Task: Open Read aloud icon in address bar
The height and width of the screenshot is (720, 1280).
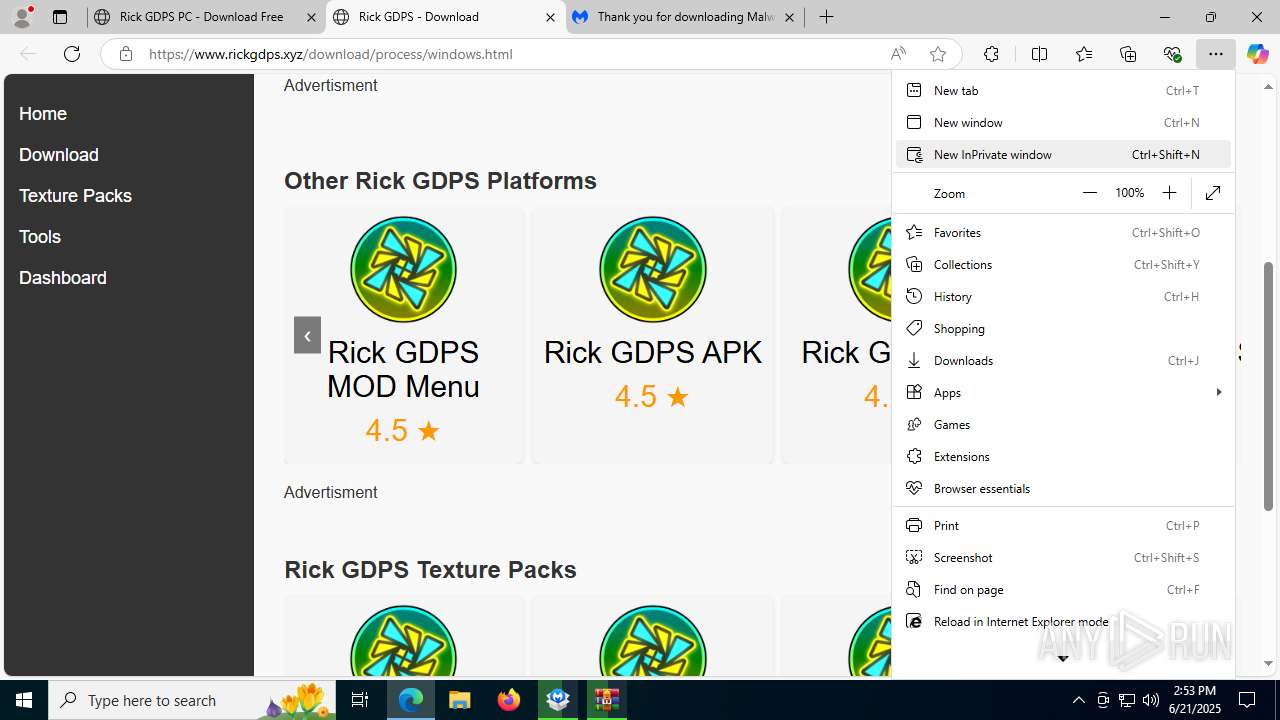Action: 898,54
